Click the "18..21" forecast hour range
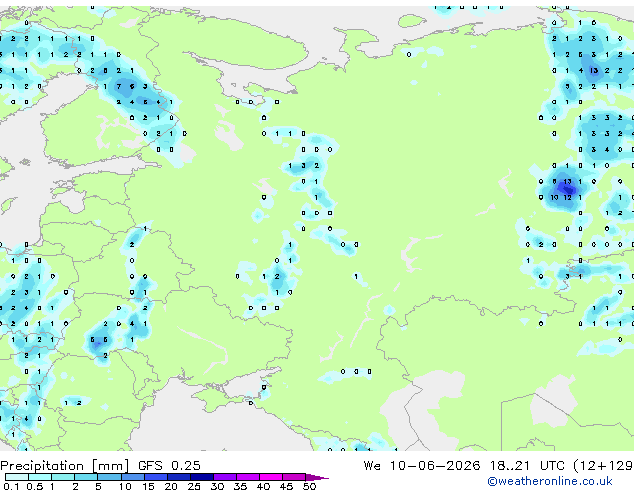 (509, 465)
